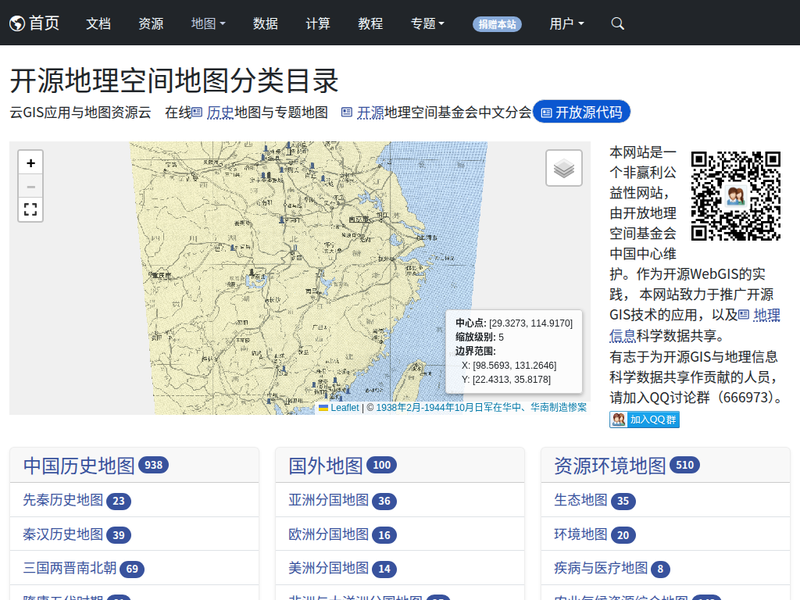Open 环境地图 category
Image resolution: width=800 pixels, height=600 pixels.
(x=581, y=534)
